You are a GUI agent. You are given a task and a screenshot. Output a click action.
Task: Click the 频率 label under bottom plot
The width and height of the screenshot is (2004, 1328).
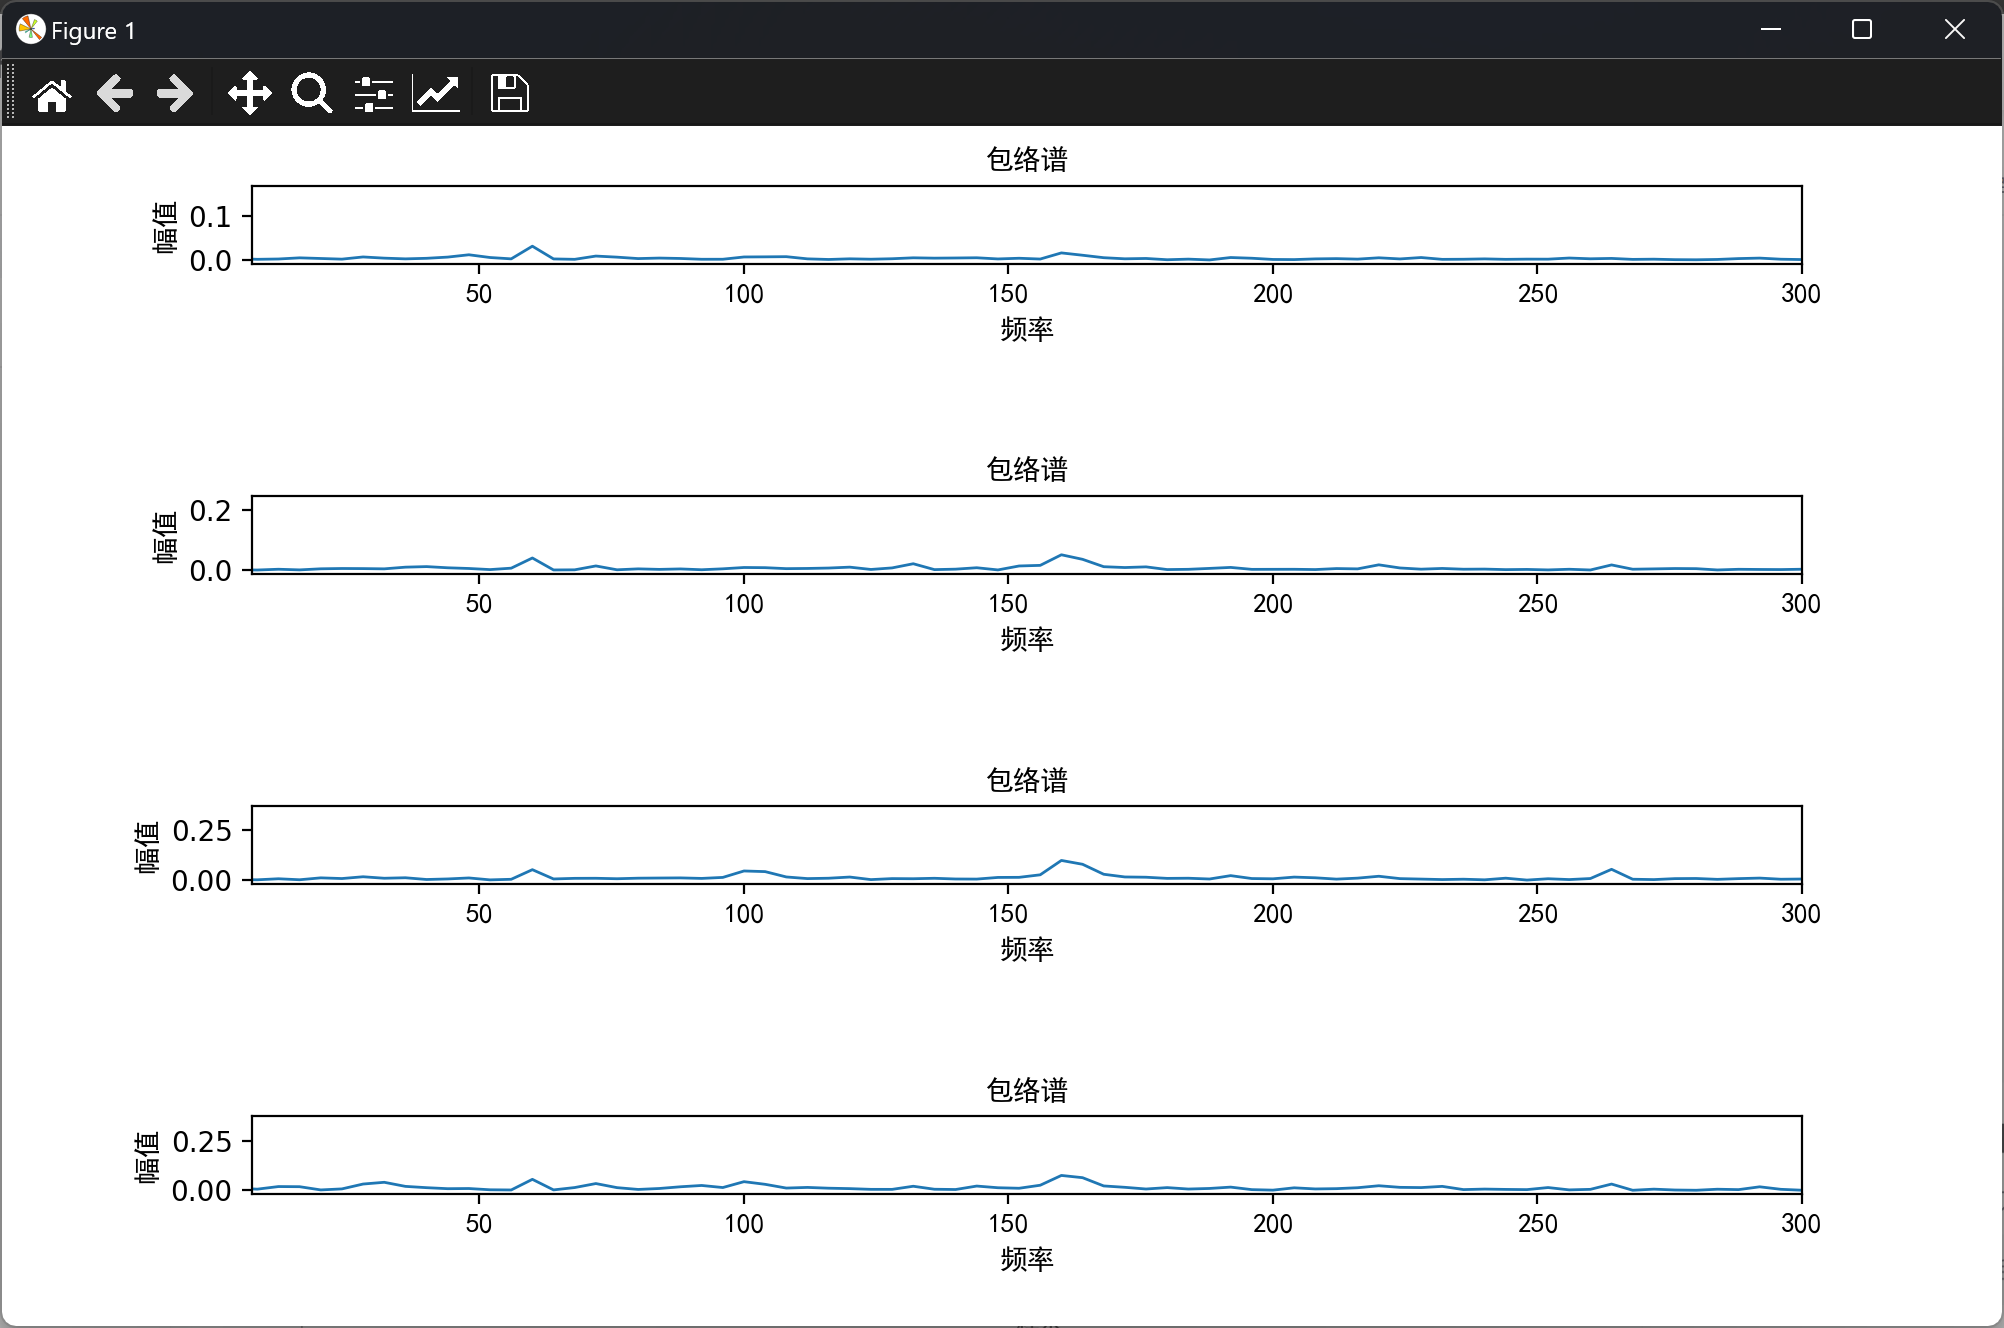click(x=1027, y=1259)
